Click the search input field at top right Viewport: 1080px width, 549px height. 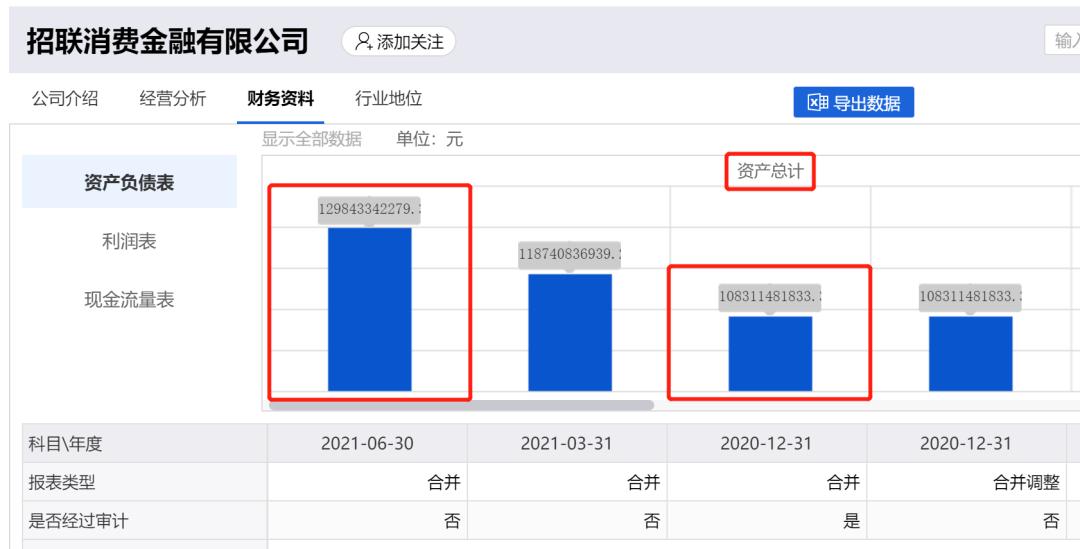(1063, 41)
